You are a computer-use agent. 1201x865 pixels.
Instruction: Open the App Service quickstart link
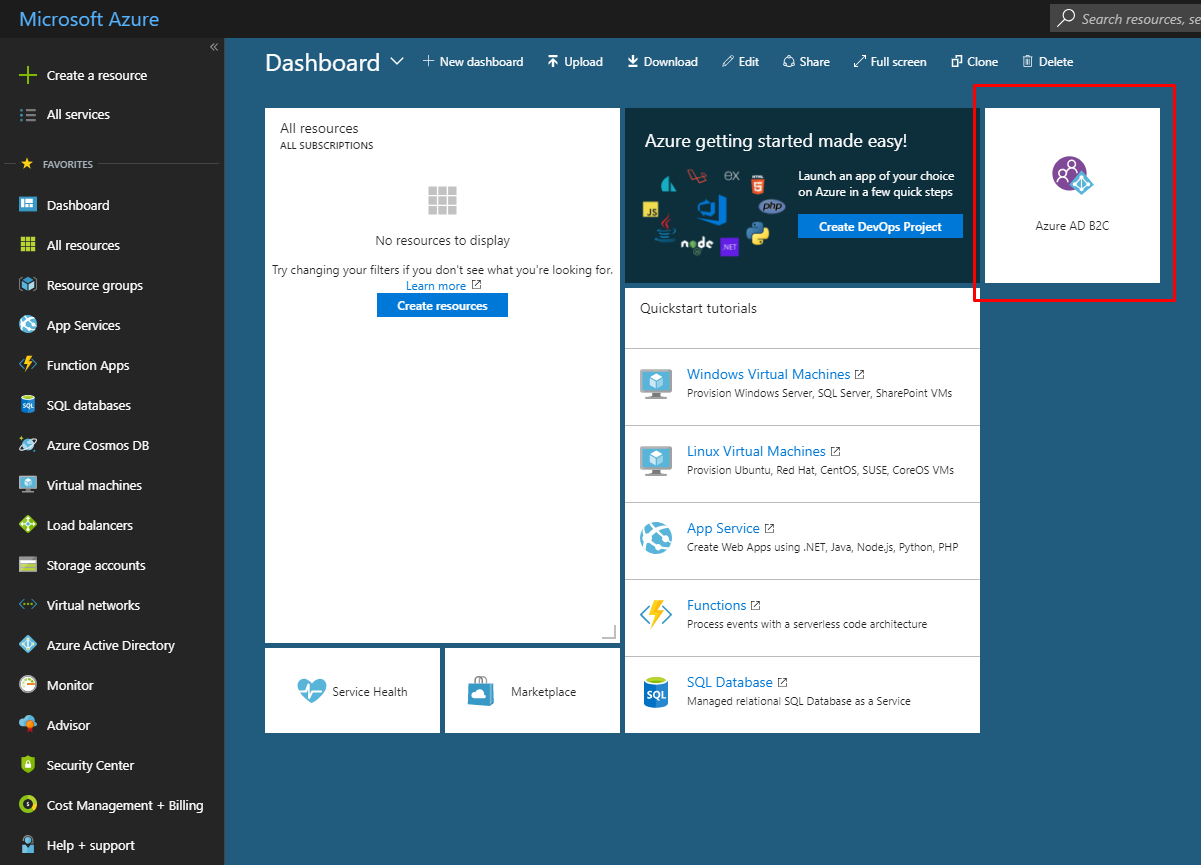[723, 528]
